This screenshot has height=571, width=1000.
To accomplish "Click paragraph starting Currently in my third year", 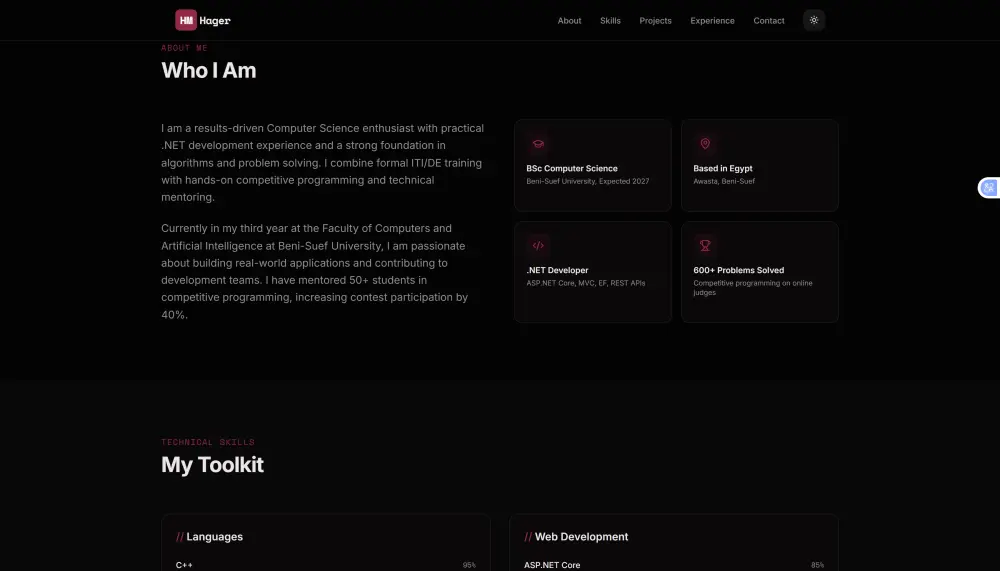I will 314,271.
